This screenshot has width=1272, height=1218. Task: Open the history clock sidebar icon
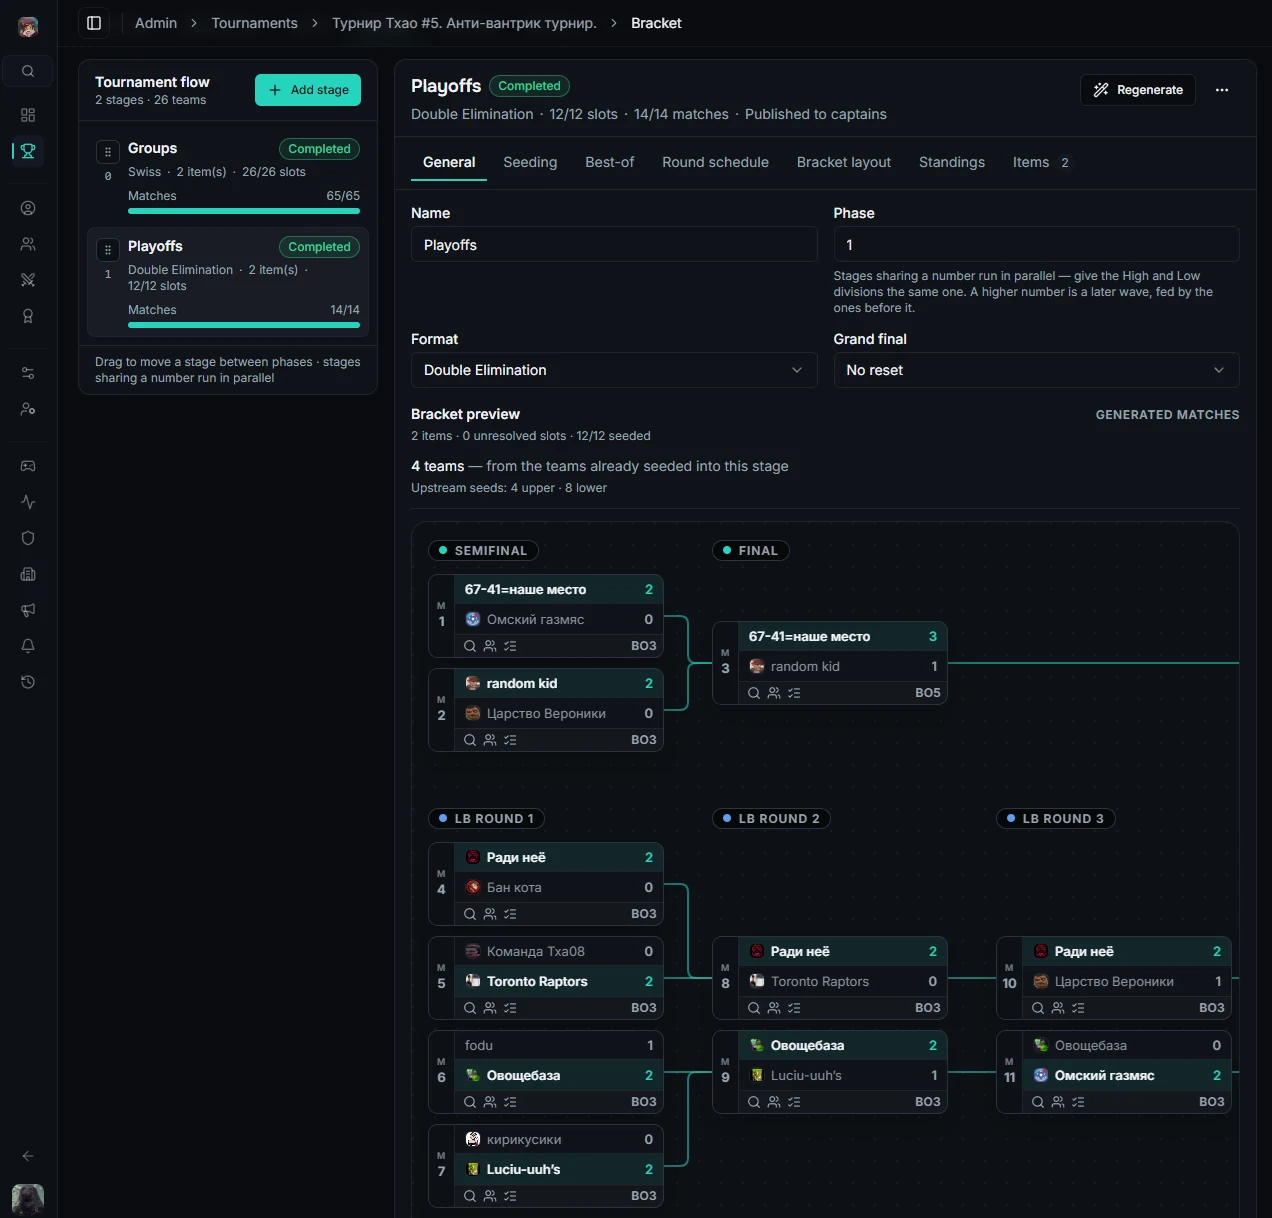[x=28, y=682]
